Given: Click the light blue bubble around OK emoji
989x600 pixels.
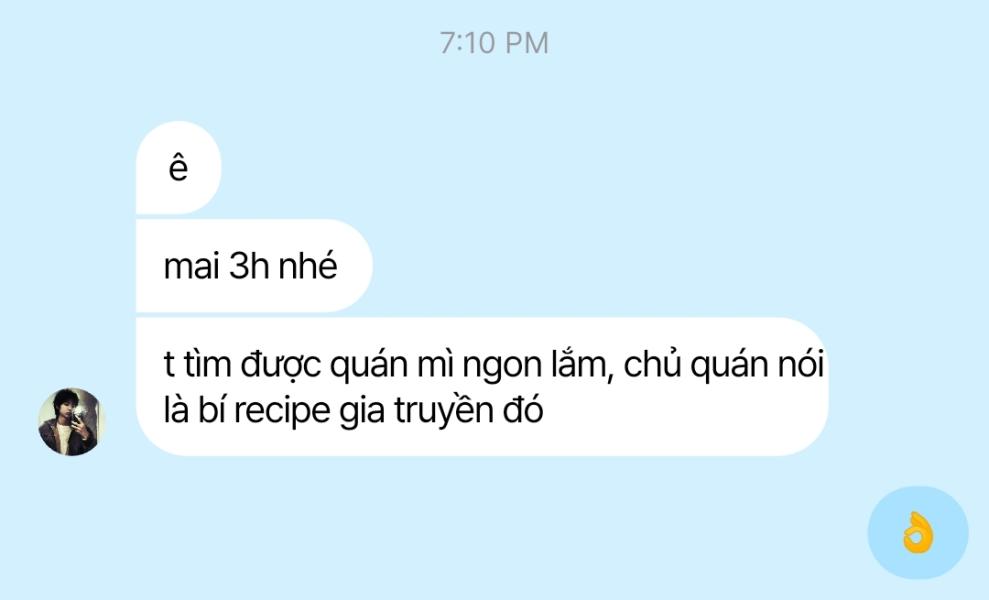Looking at the screenshot, I should (918, 533).
